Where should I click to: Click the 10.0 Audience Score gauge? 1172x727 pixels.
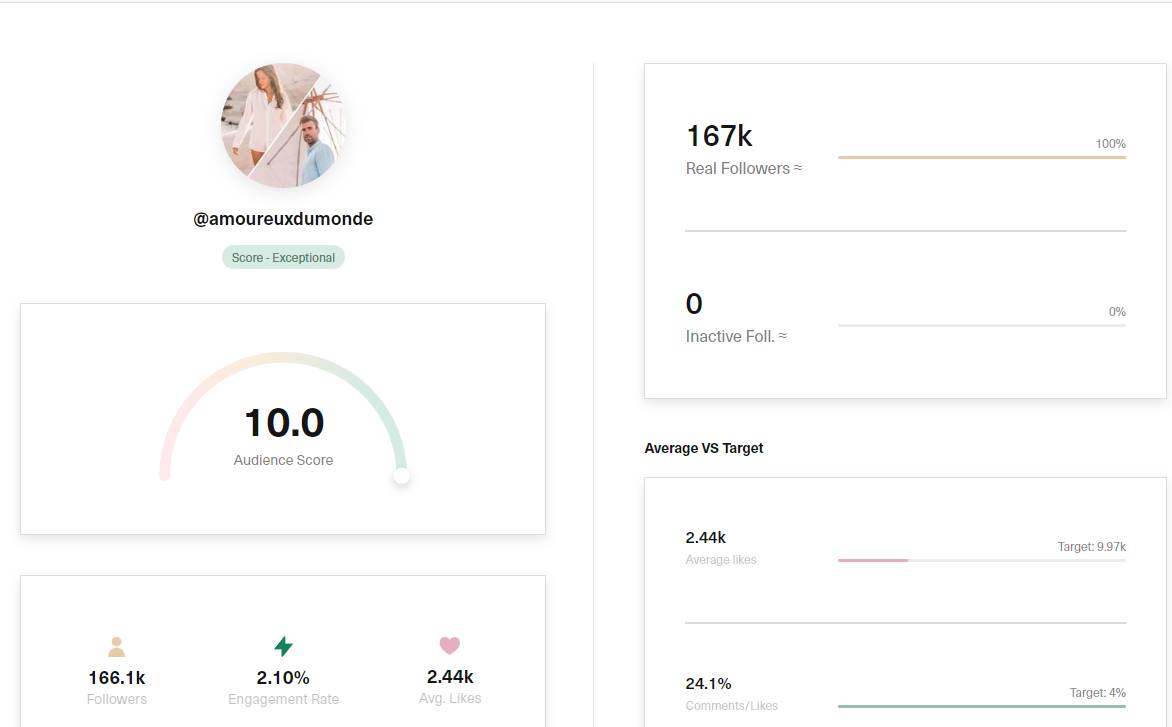pos(283,423)
